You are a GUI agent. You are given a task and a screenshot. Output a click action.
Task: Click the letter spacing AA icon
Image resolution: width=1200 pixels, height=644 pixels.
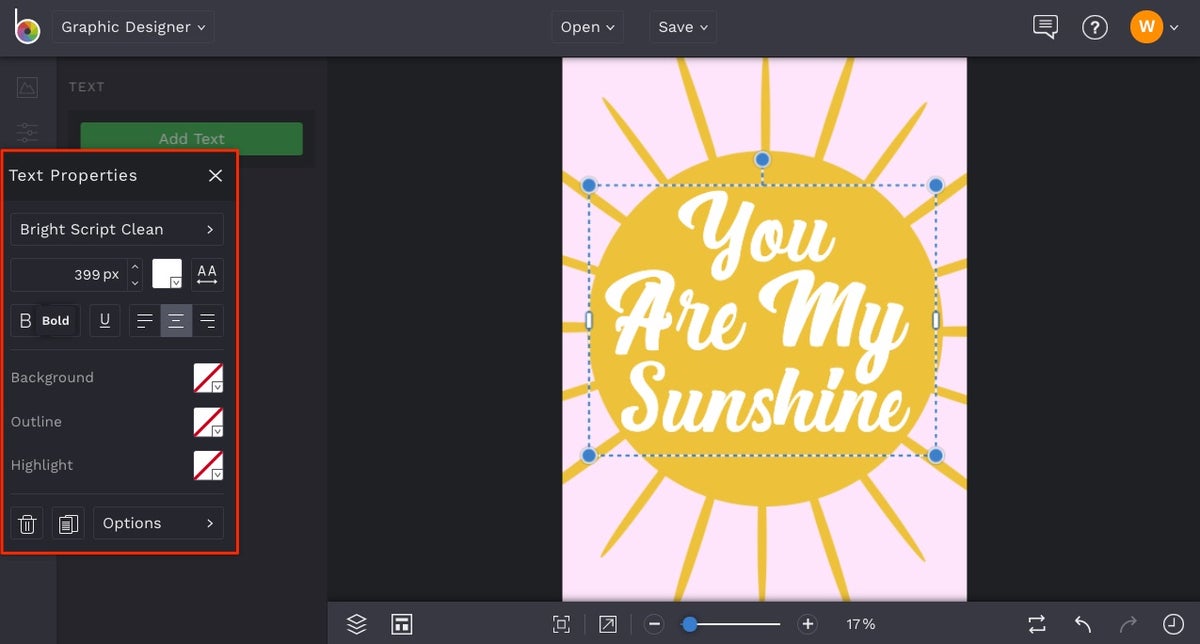[207, 274]
